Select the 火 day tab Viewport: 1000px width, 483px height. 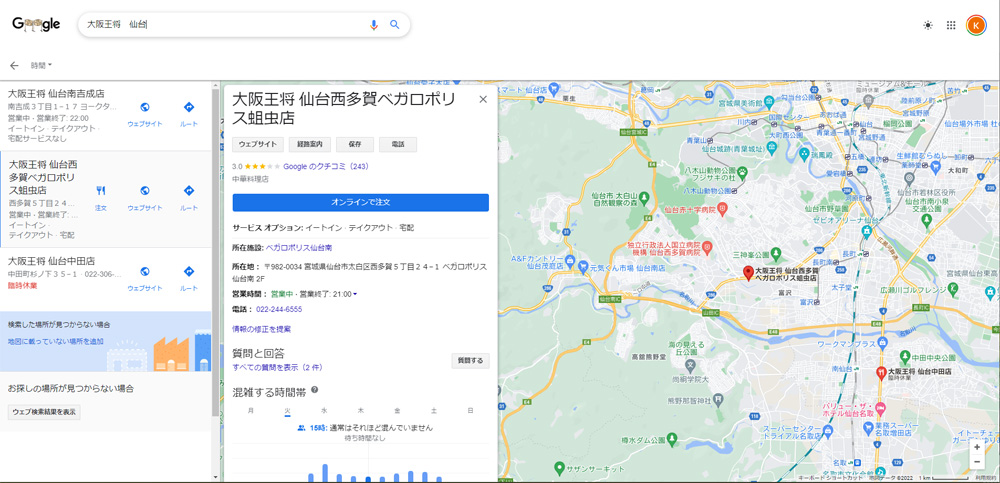pos(288,411)
